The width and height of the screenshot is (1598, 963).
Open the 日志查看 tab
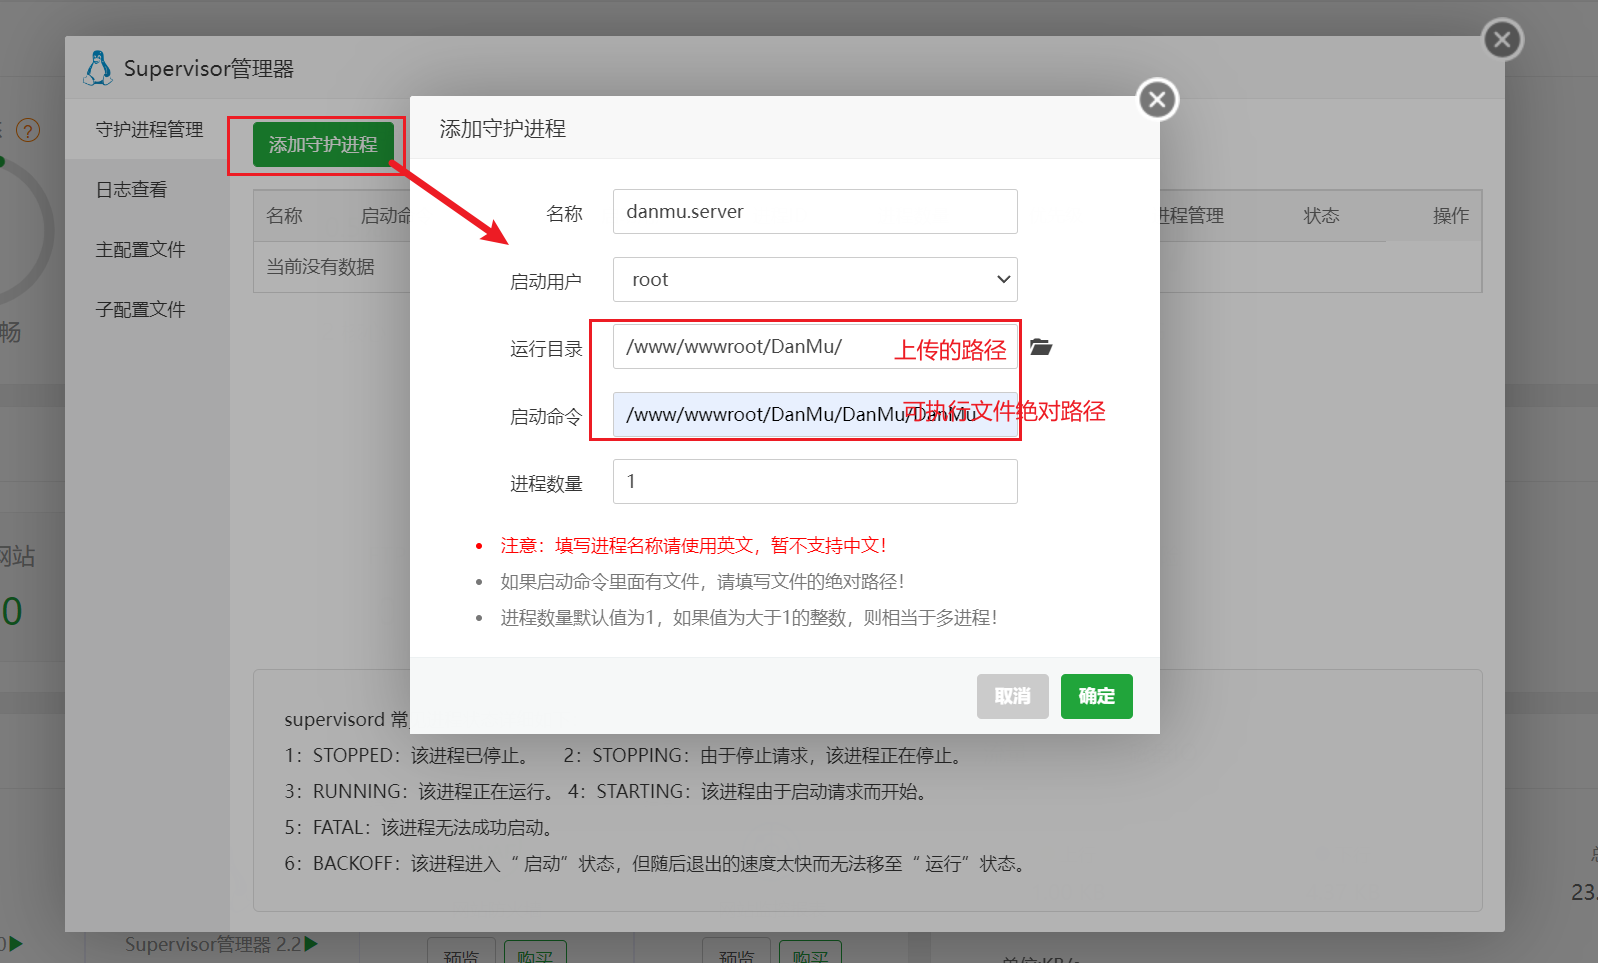(x=131, y=189)
